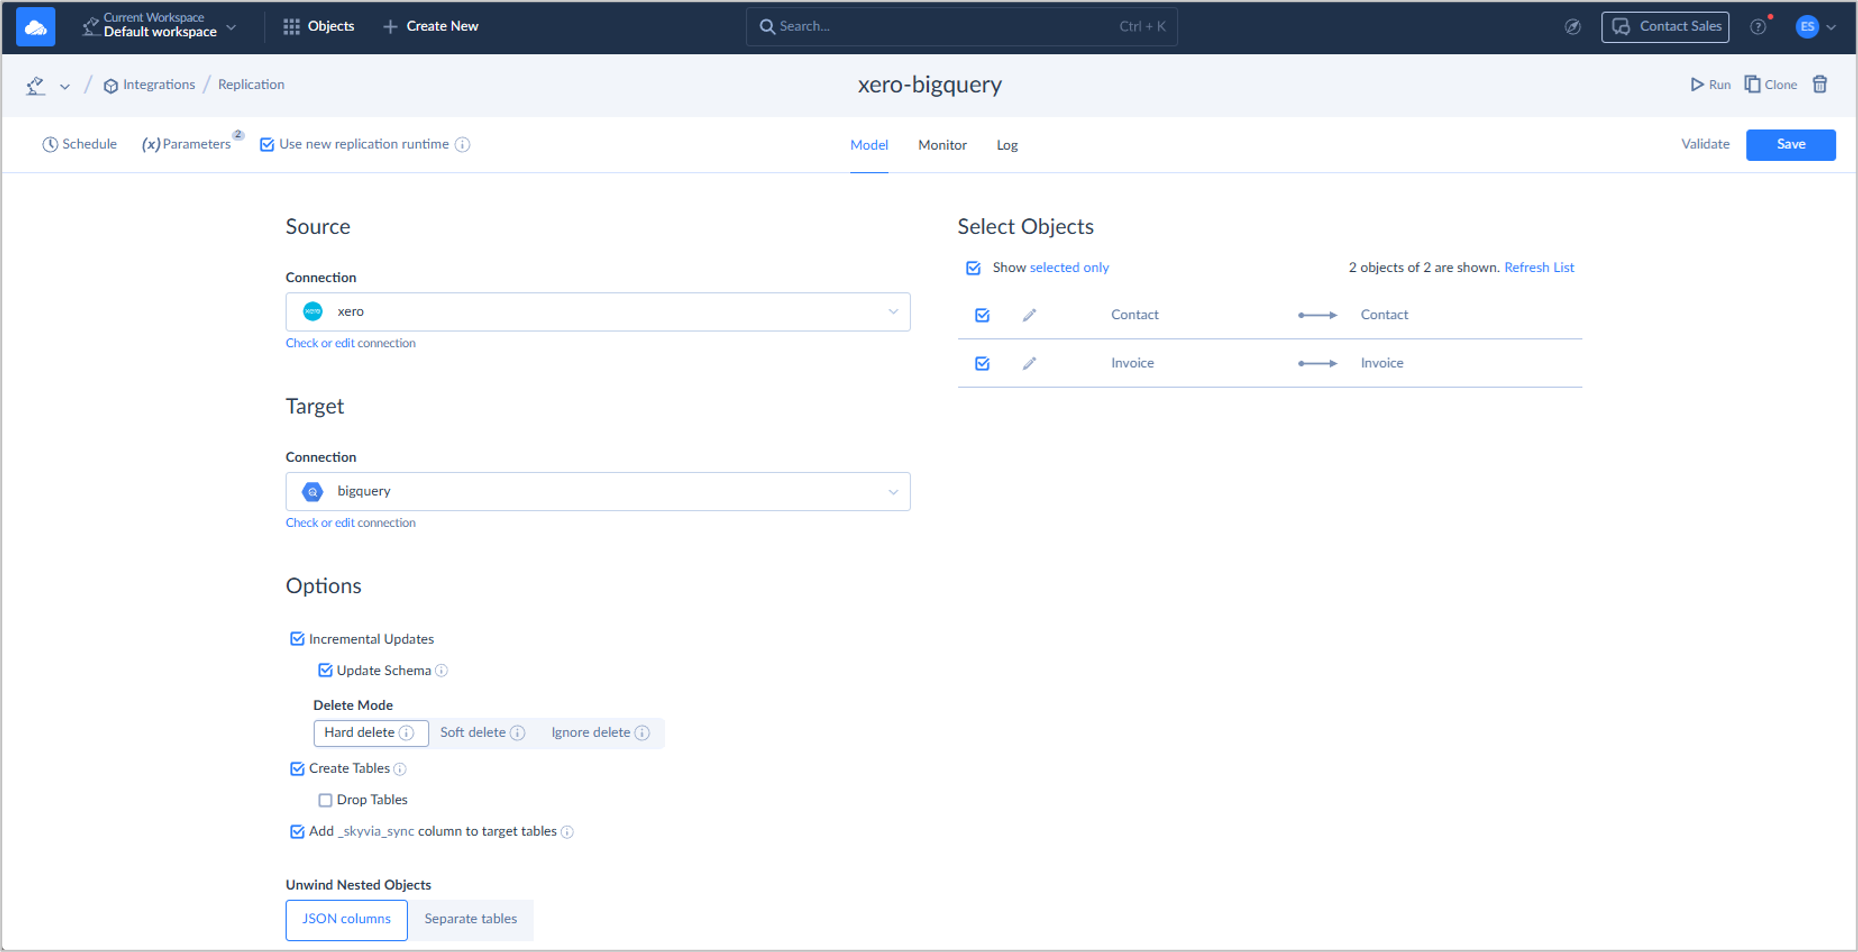The width and height of the screenshot is (1858, 952).
Task: Open the Schedule settings
Action: pyautogui.click(x=79, y=145)
